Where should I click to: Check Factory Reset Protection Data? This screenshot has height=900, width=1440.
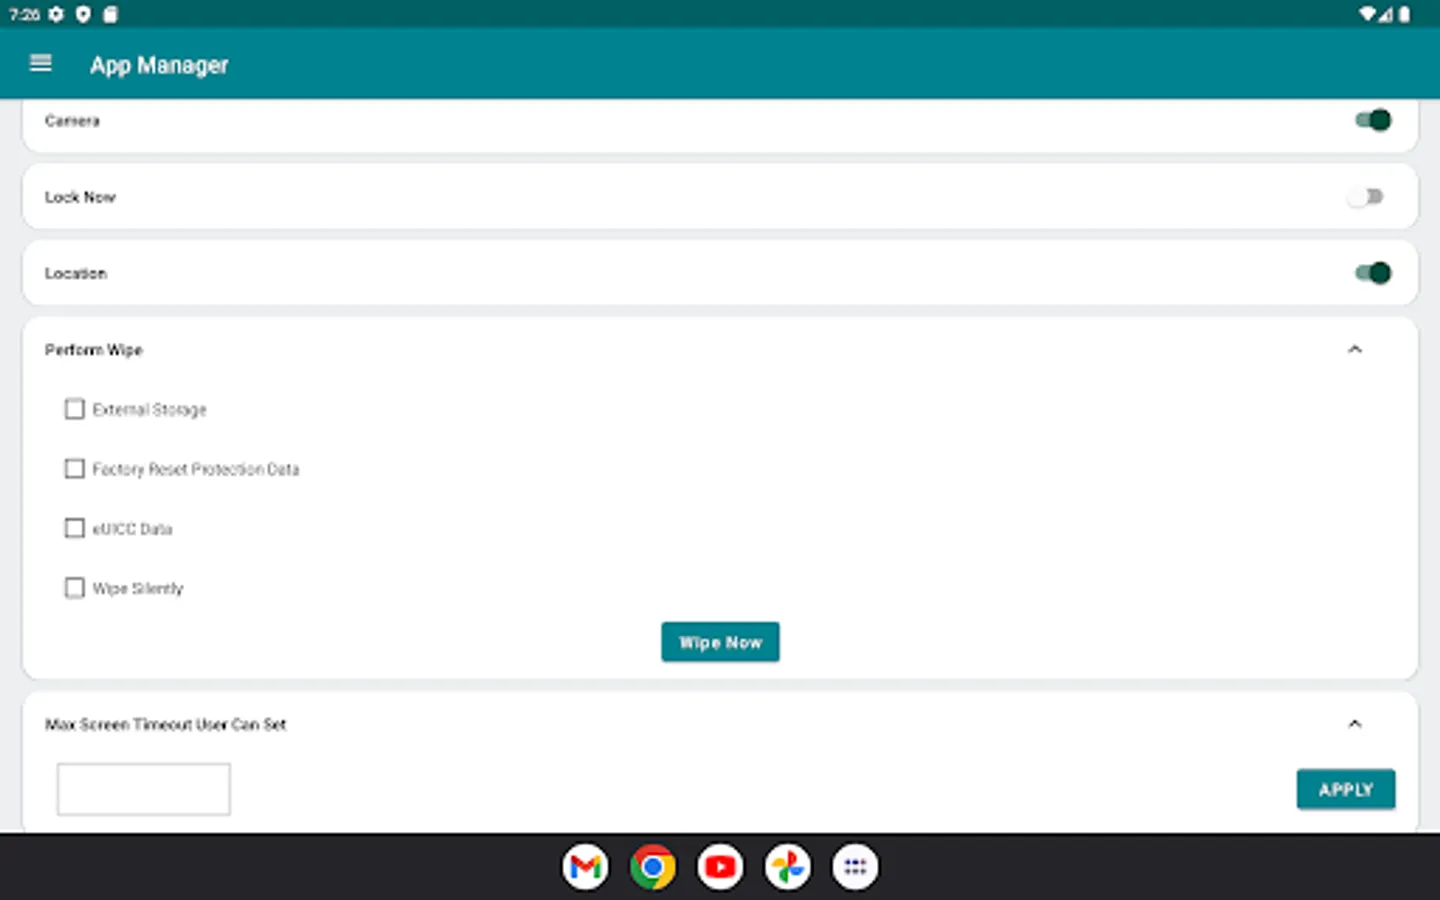[x=74, y=468]
